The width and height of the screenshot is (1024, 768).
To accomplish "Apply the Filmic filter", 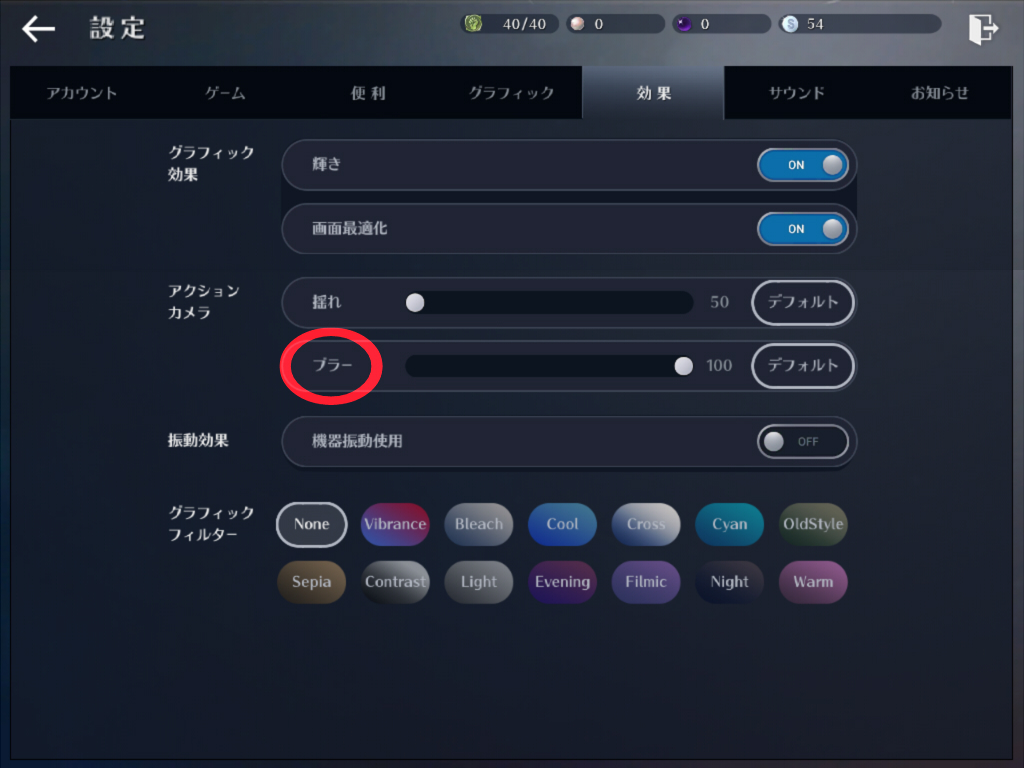I will tap(646, 582).
